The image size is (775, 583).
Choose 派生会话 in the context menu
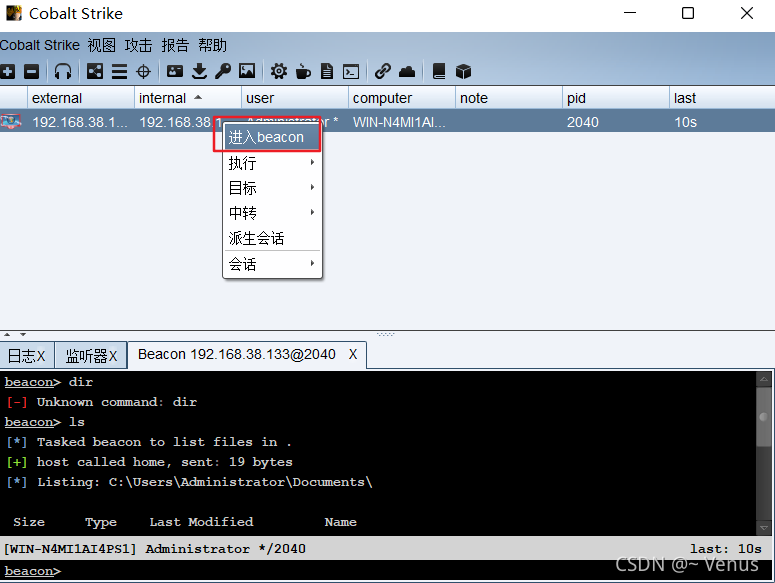[x=272, y=238]
